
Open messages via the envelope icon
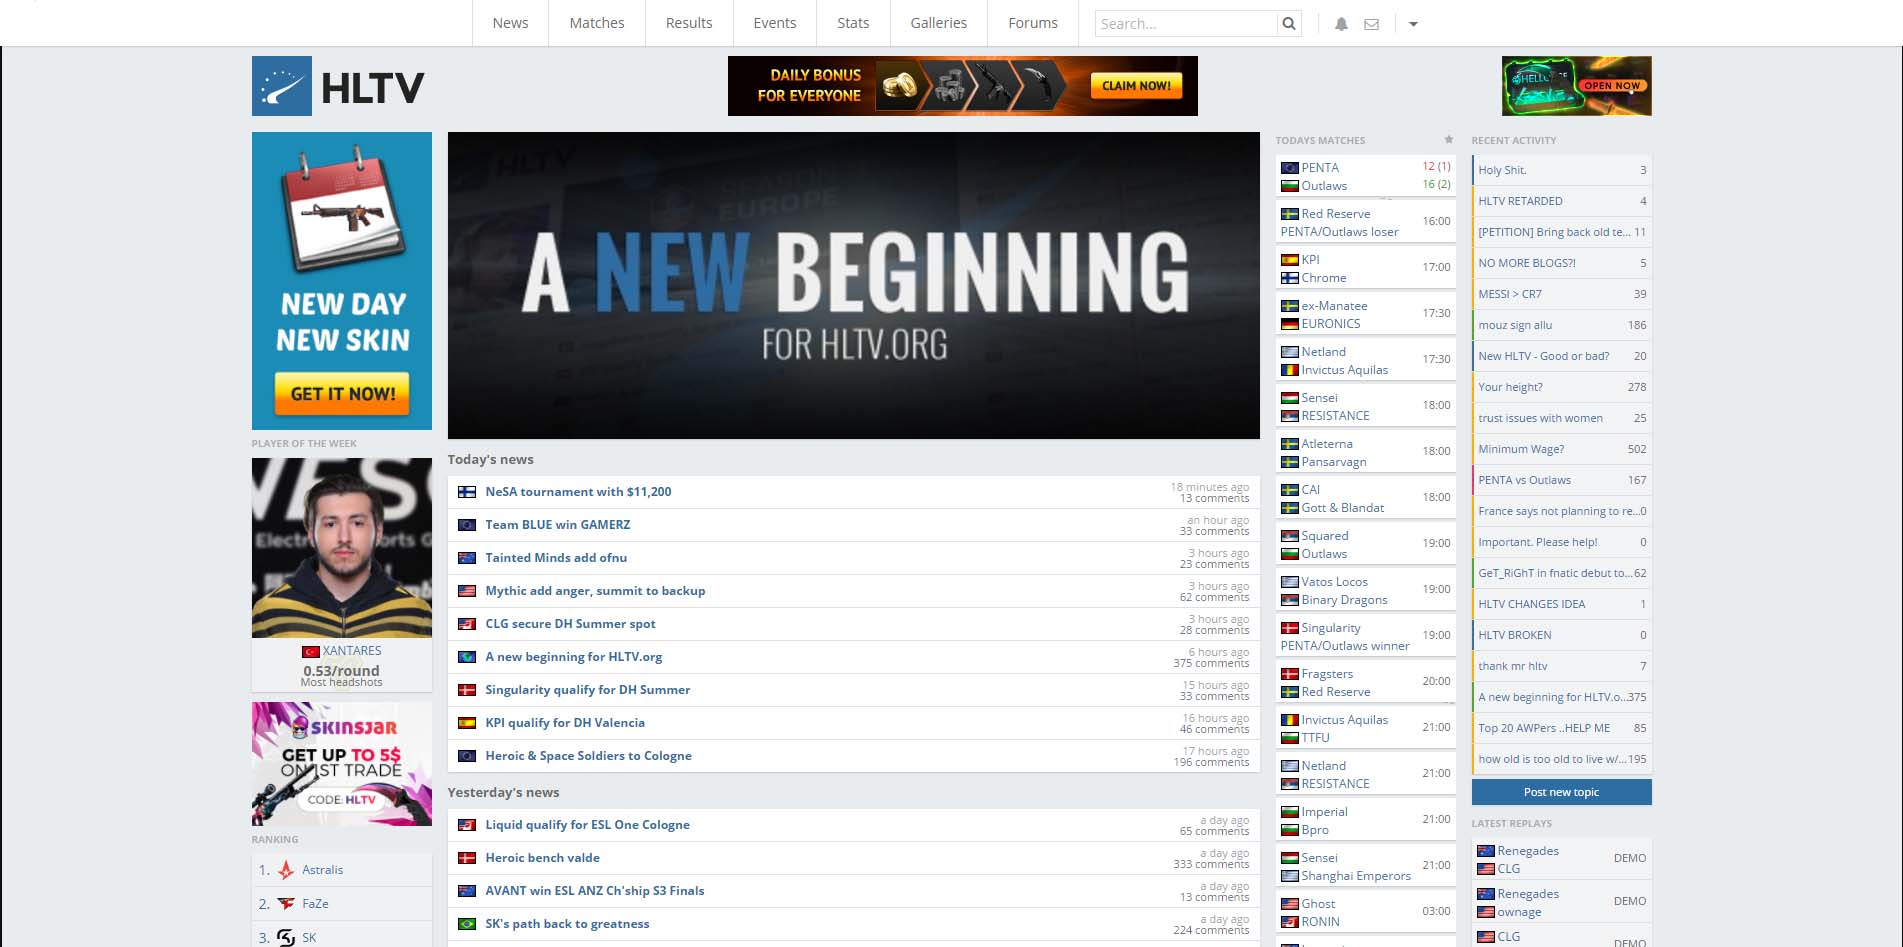[1371, 23]
